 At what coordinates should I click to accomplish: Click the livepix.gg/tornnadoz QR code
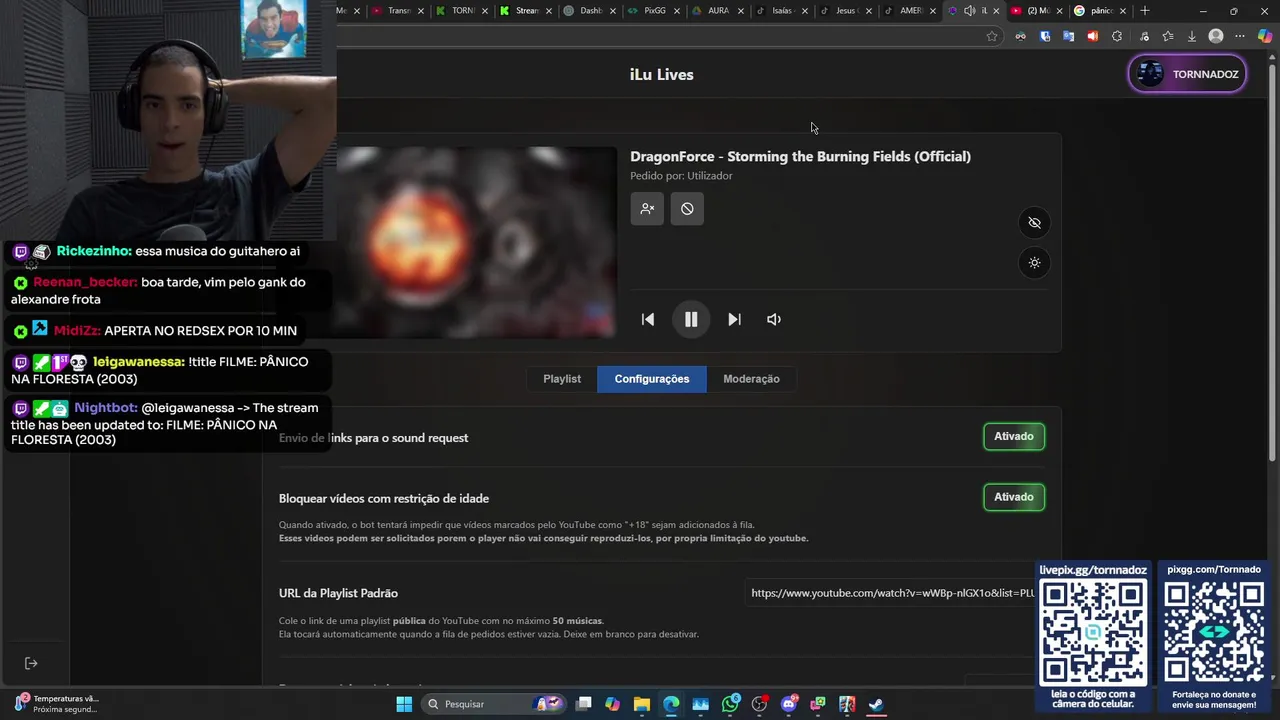click(1093, 632)
